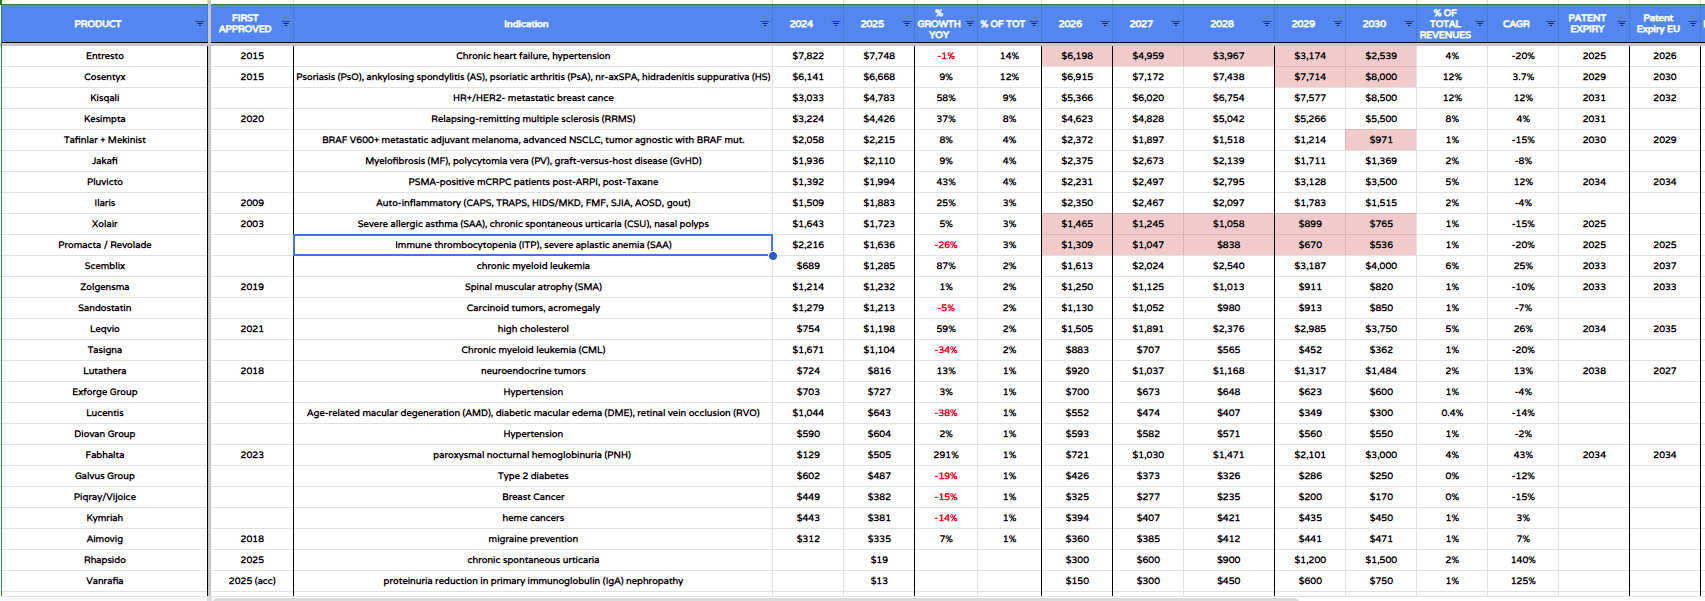Click the selected Promacta indication cell
1705x601 pixels.
533,245
